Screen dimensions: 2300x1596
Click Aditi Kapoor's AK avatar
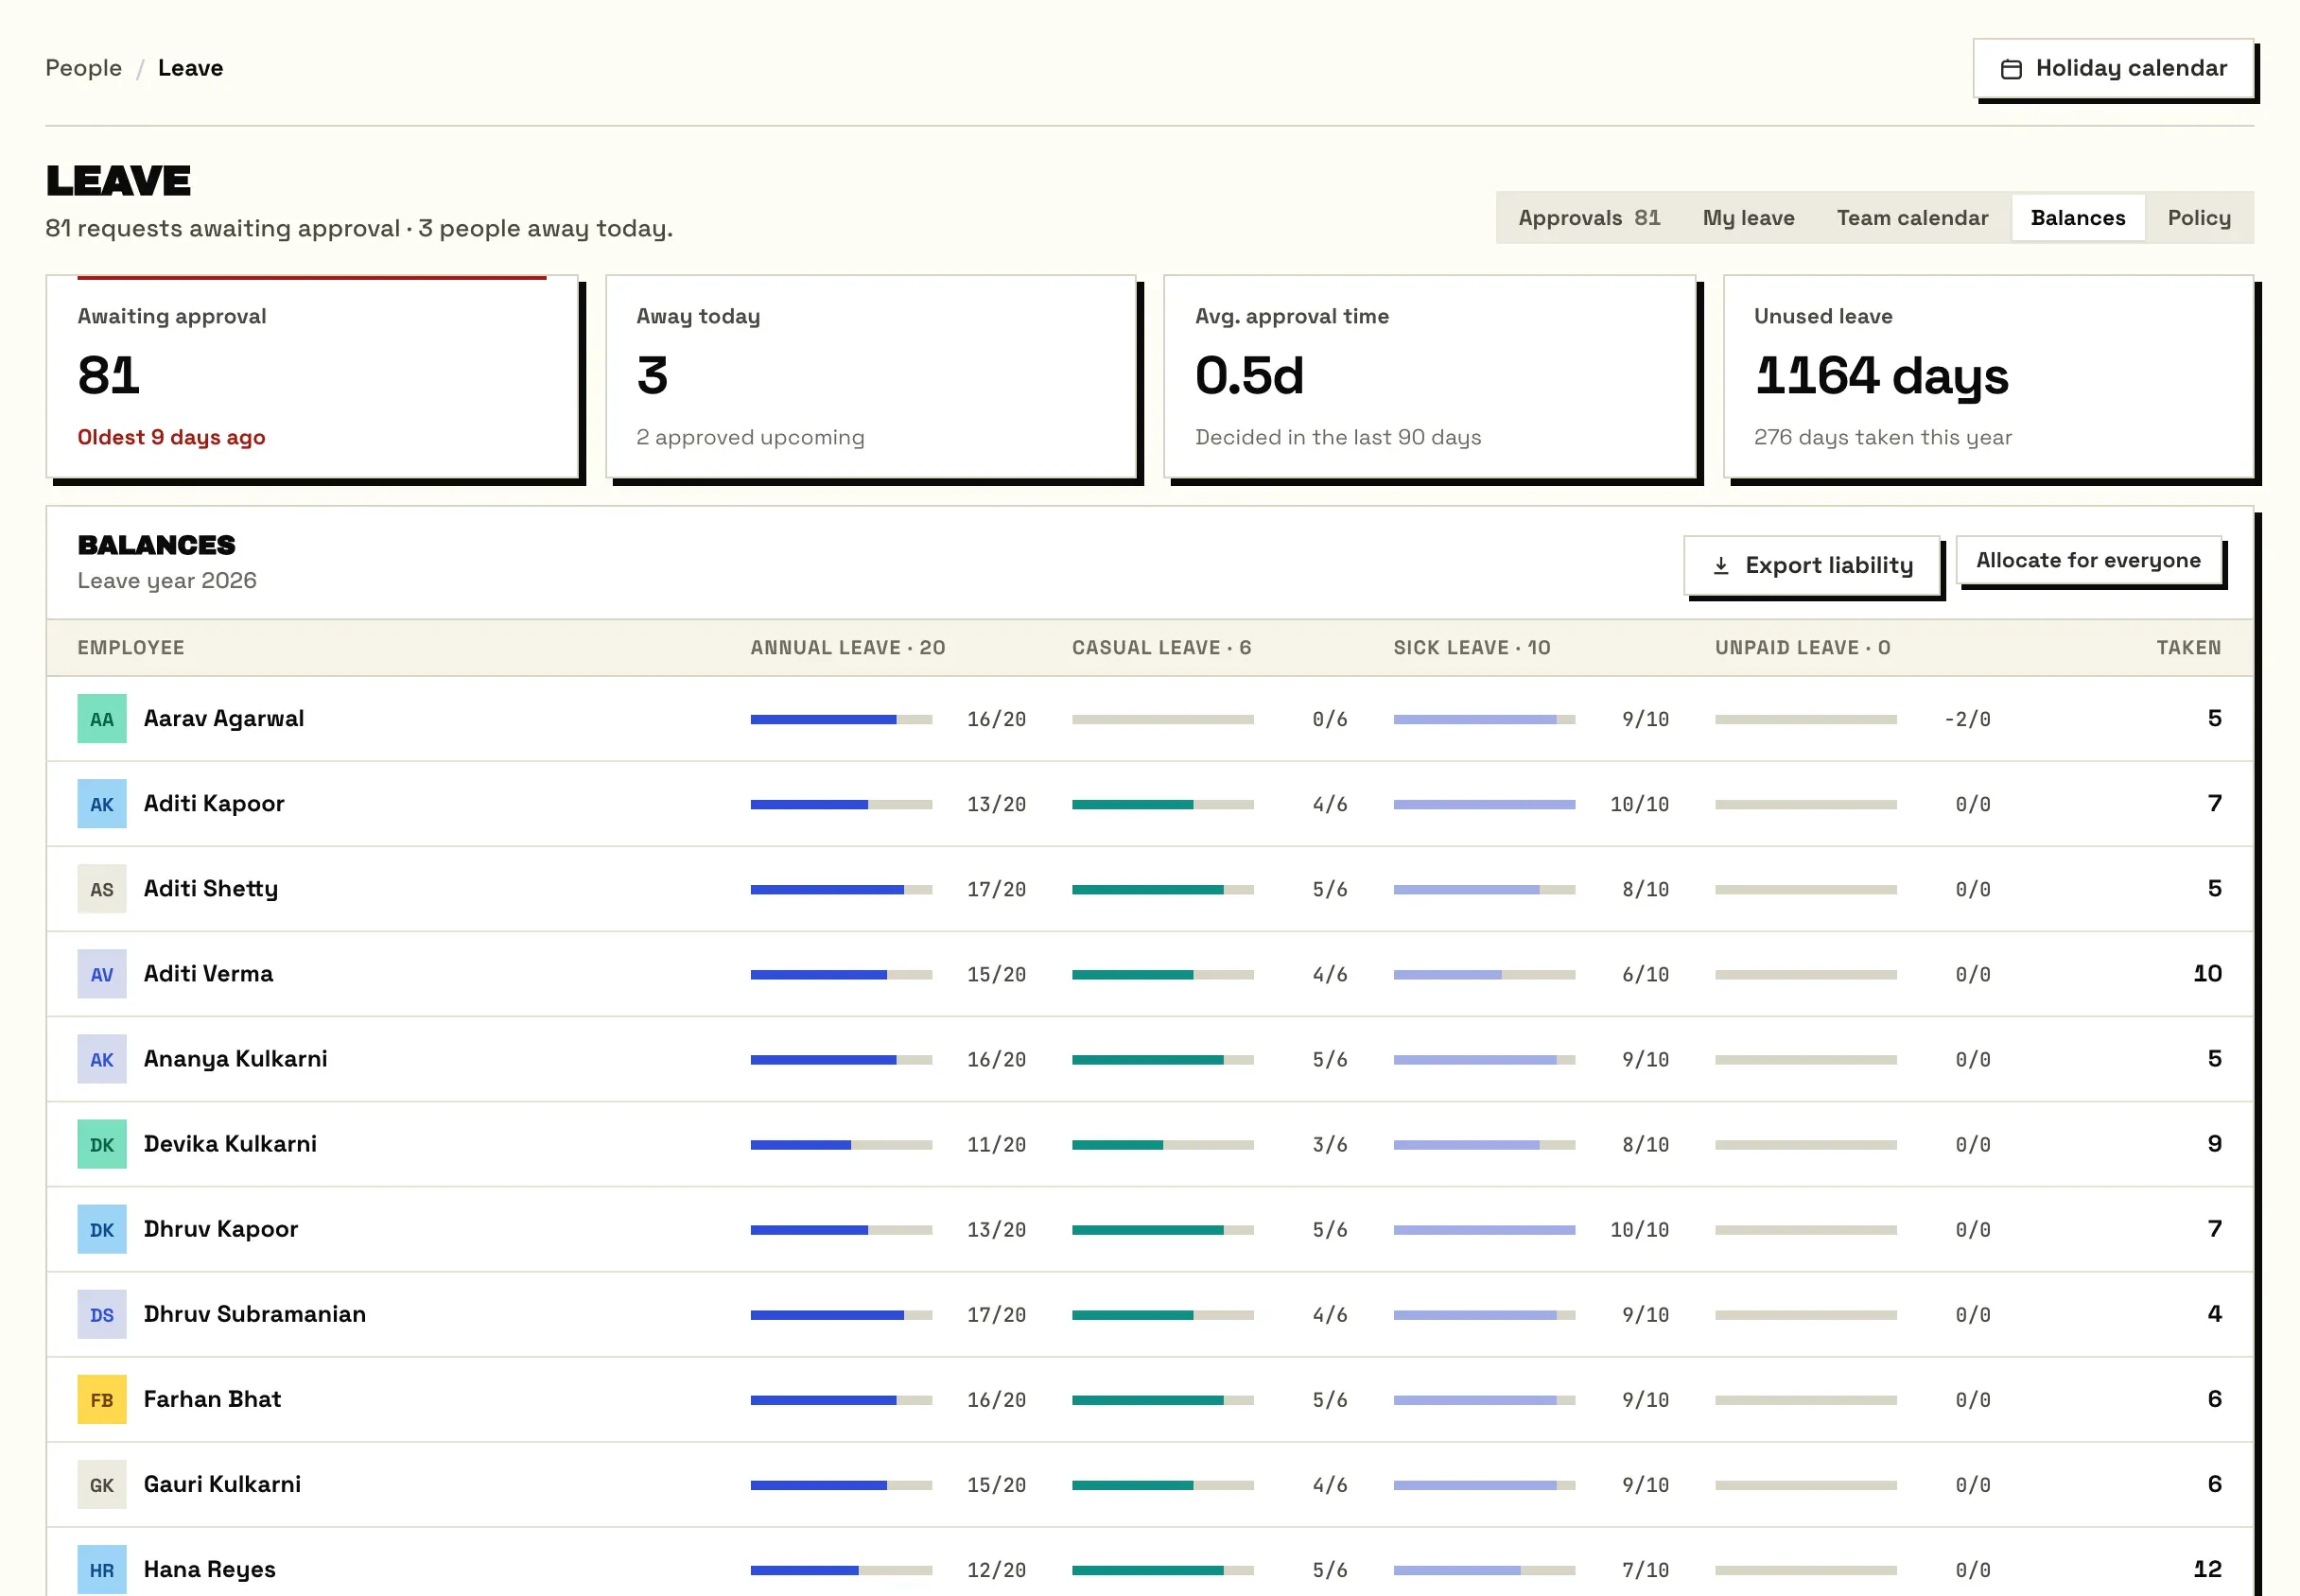tap(102, 804)
